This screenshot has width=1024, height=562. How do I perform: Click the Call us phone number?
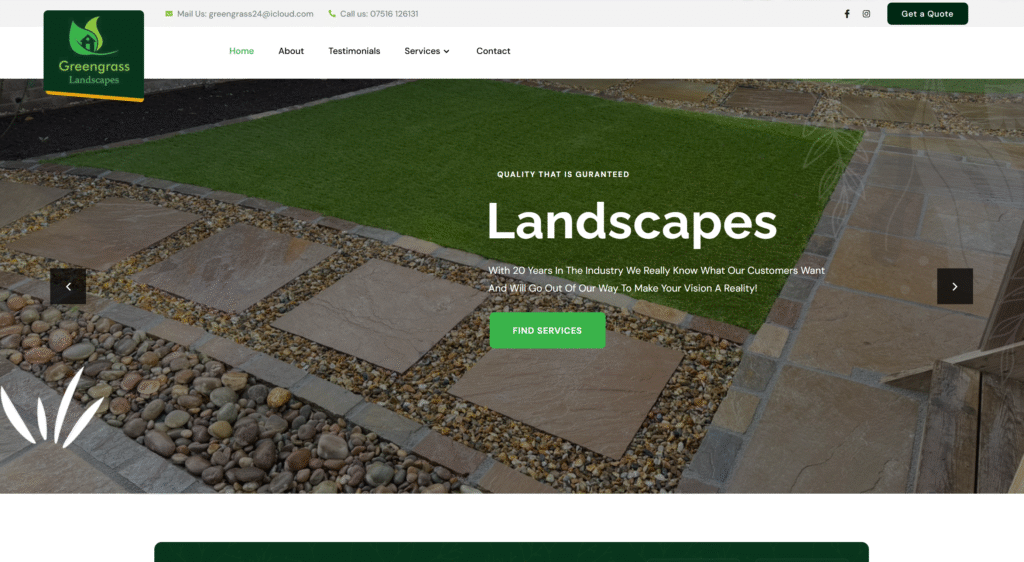pos(392,14)
